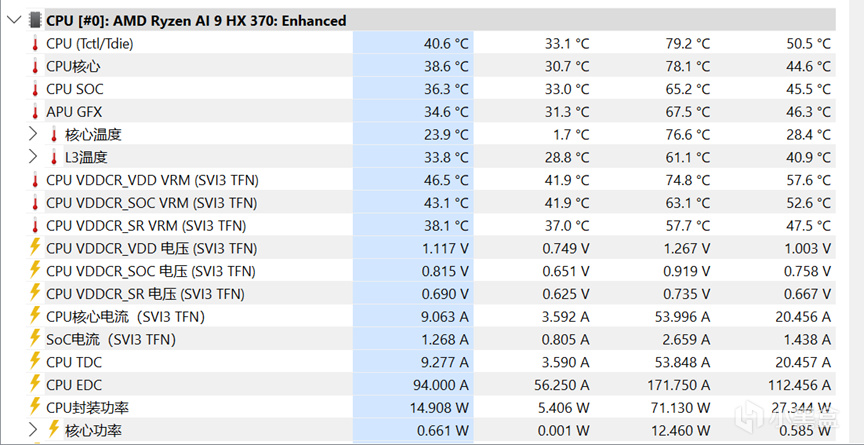Select the CPU (Tctl/Tdie) sensor row label
Screen dimensions: 864x445
[90, 44]
